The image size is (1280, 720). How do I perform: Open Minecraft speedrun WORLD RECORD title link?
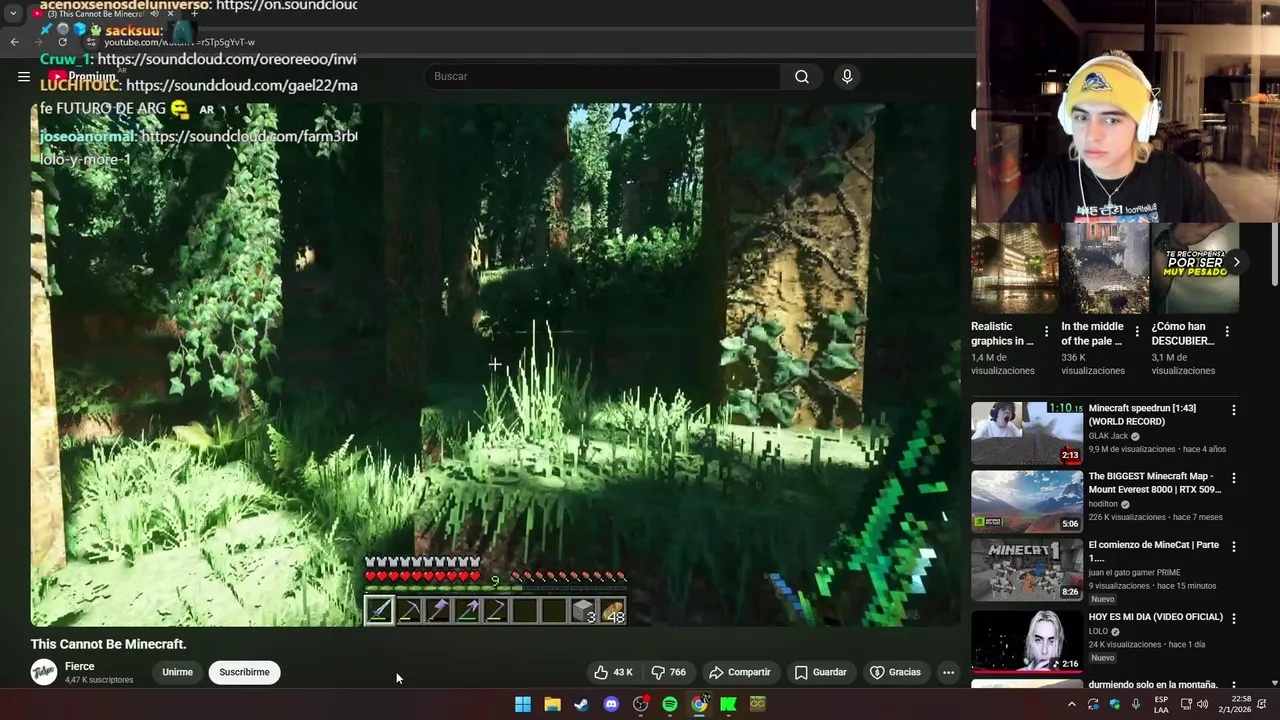pos(1142,415)
